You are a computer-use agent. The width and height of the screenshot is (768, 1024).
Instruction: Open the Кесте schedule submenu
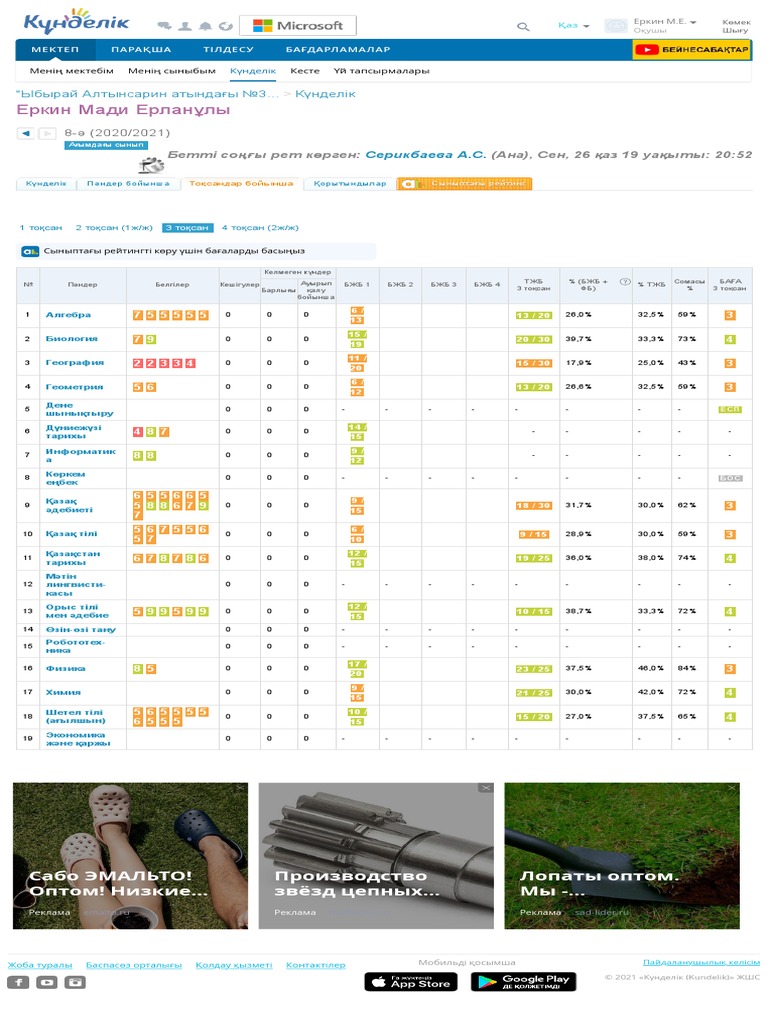[305, 71]
